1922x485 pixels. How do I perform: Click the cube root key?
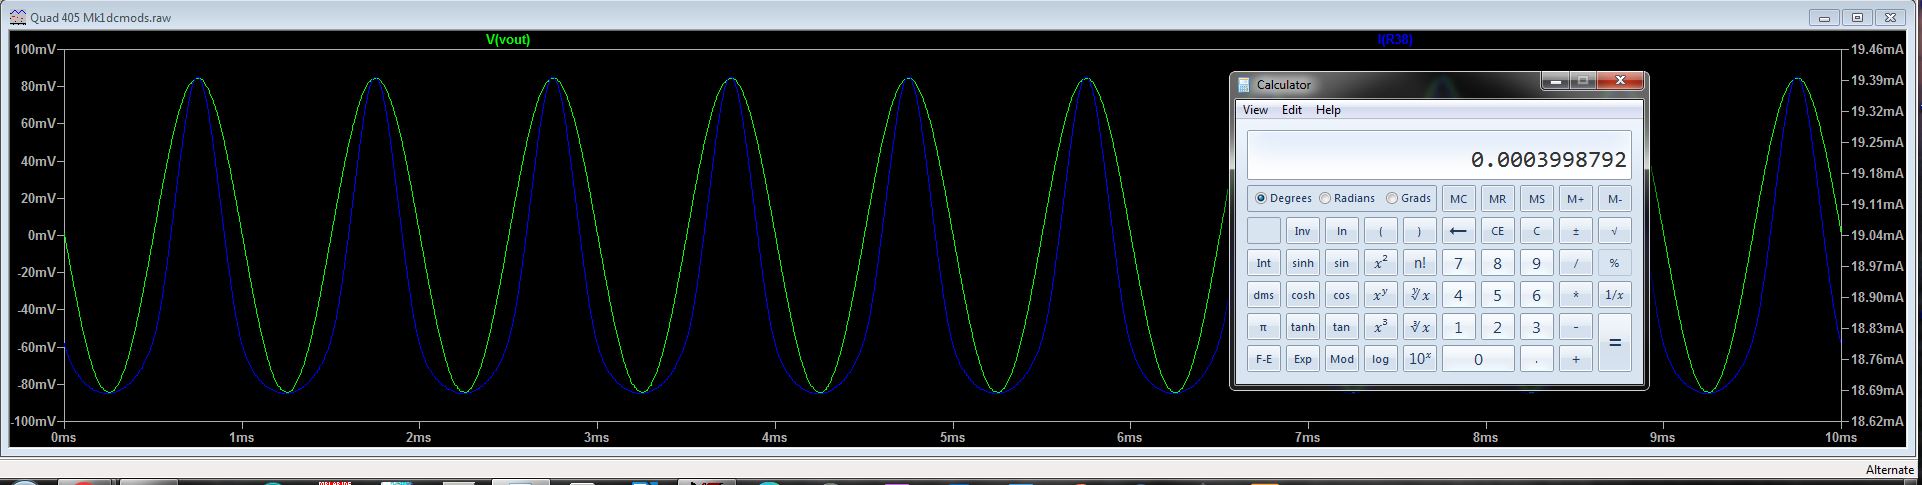pyautogui.click(x=1419, y=327)
